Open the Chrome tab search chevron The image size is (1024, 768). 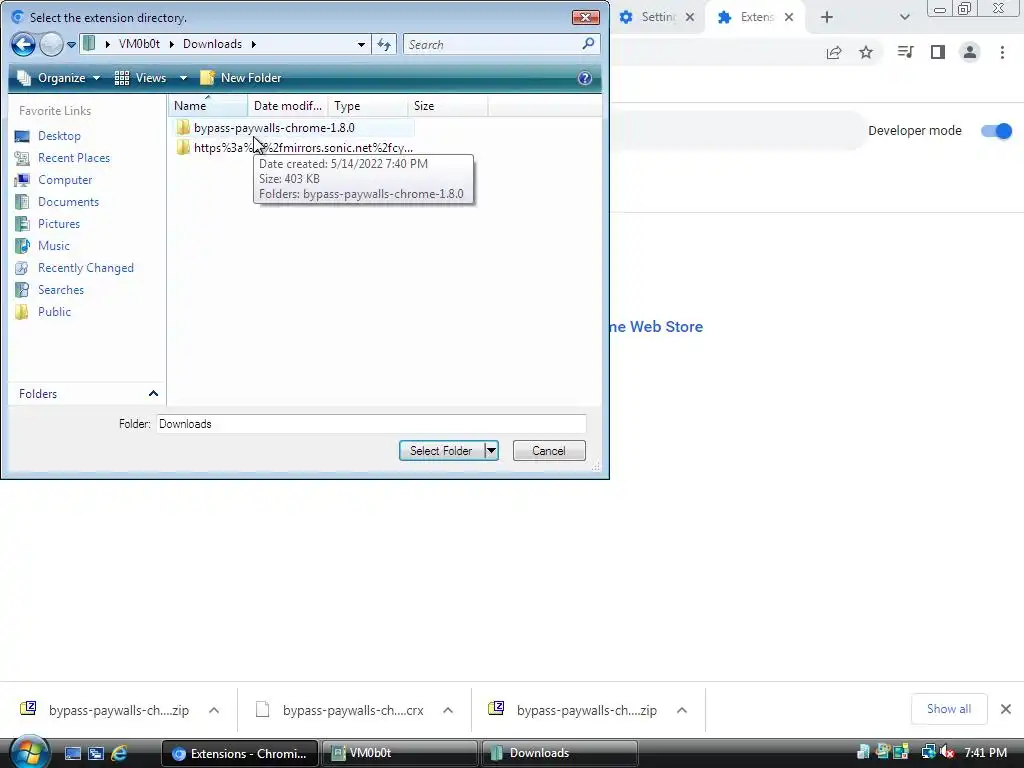pyautogui.click(x=904, y=17)
